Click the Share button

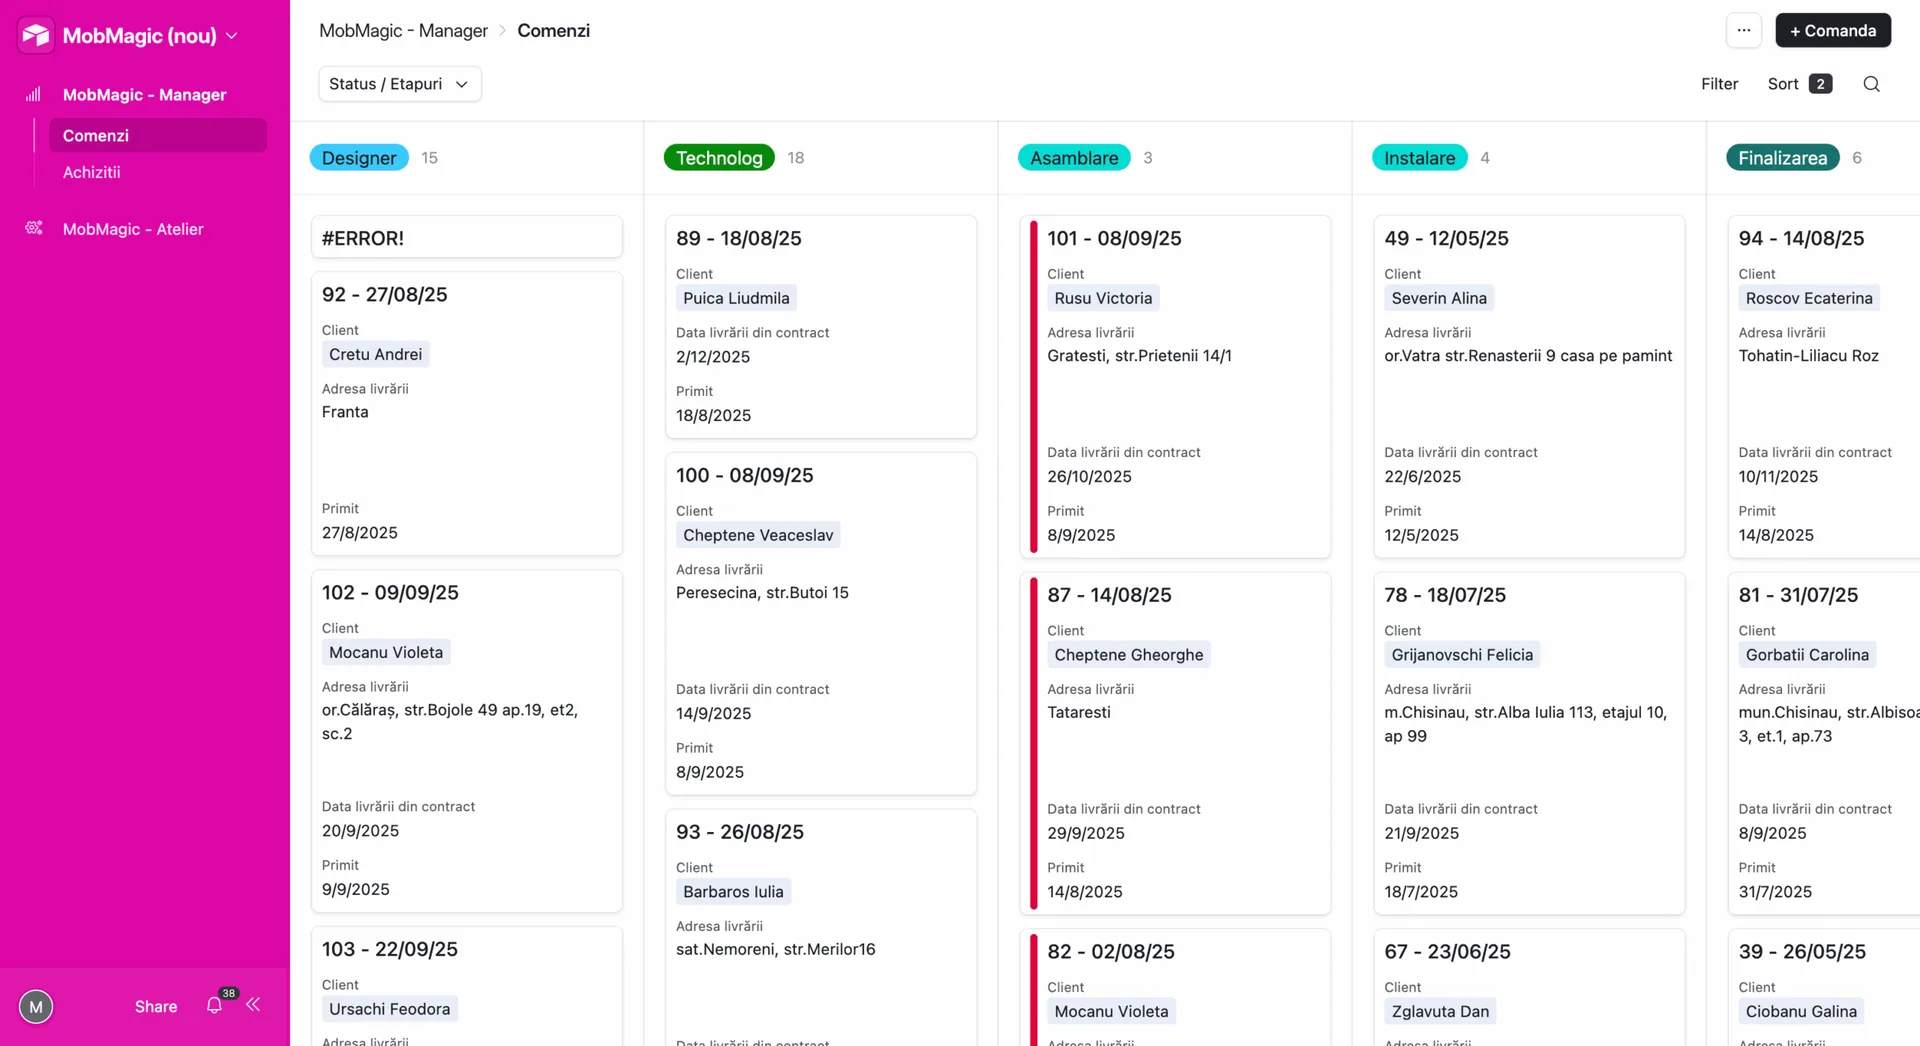pos(156,1006)
